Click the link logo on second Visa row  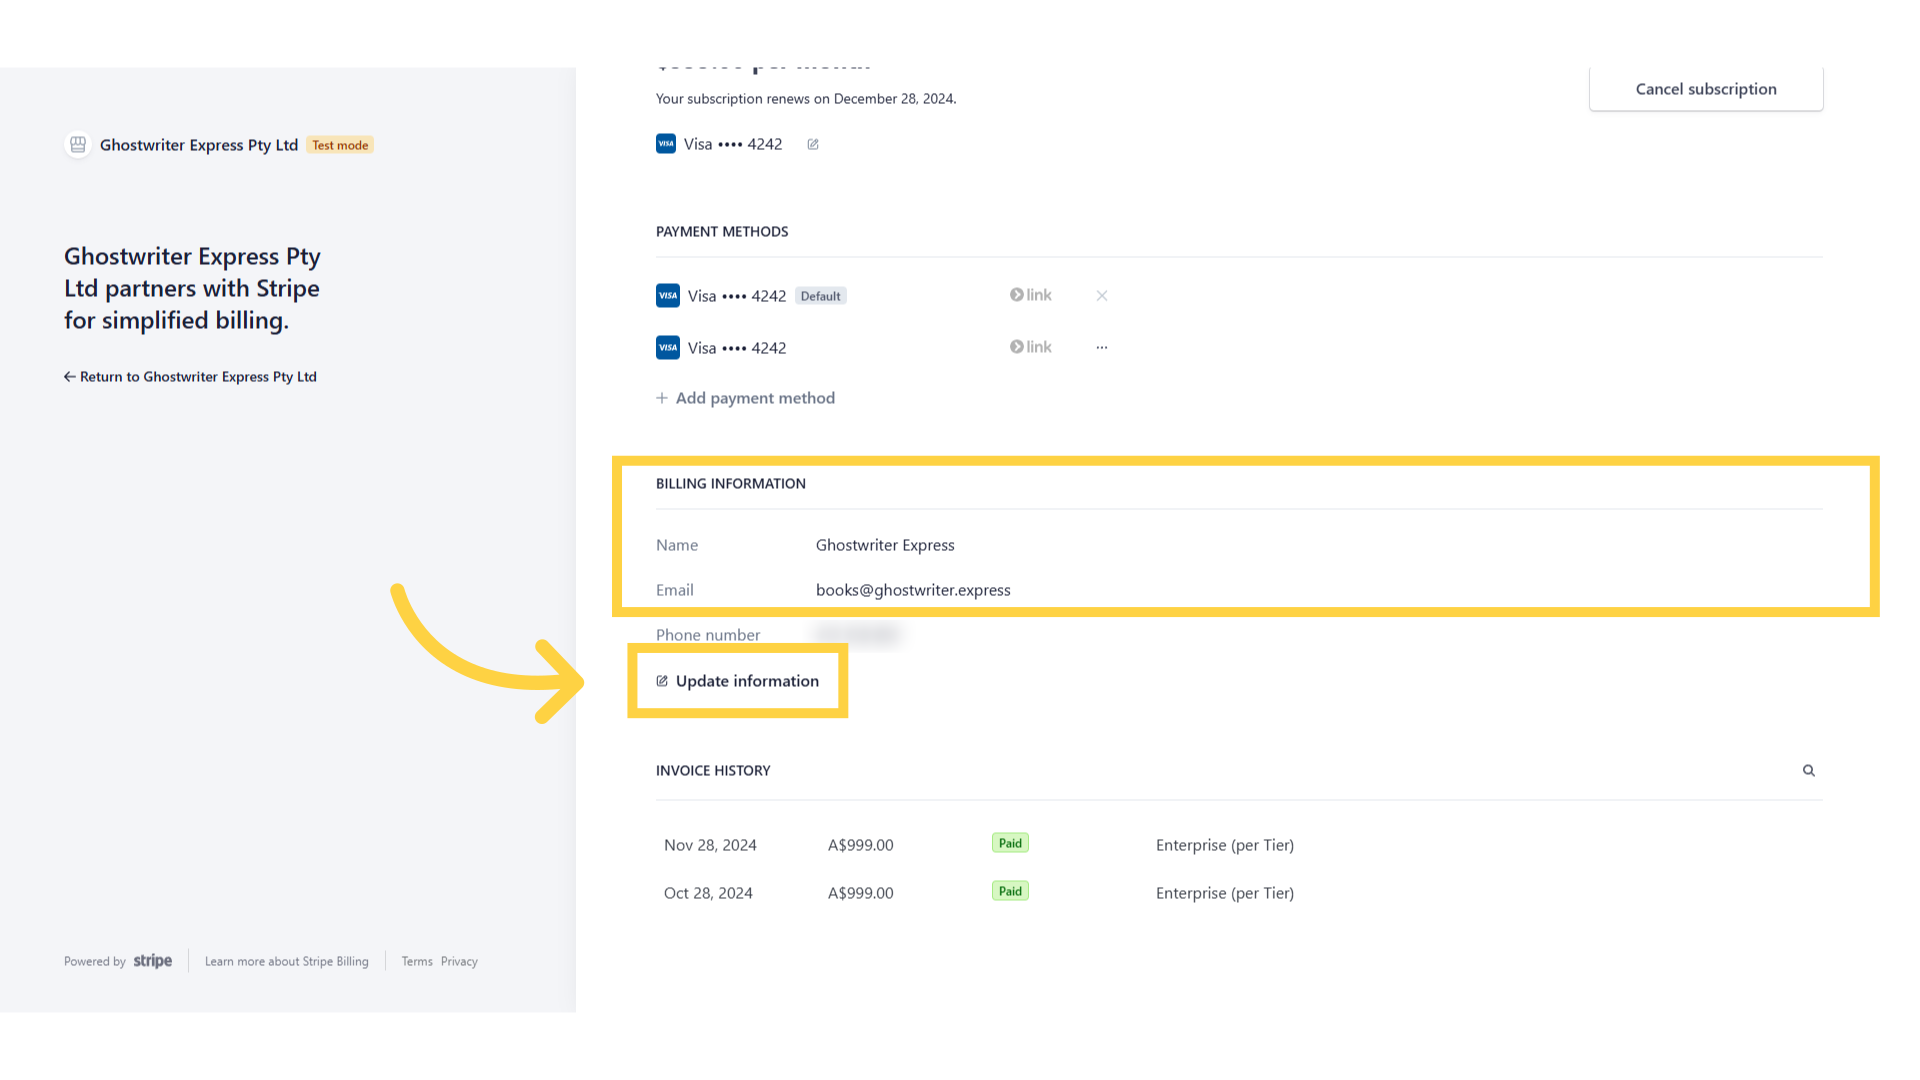[x=1031, y=347]
